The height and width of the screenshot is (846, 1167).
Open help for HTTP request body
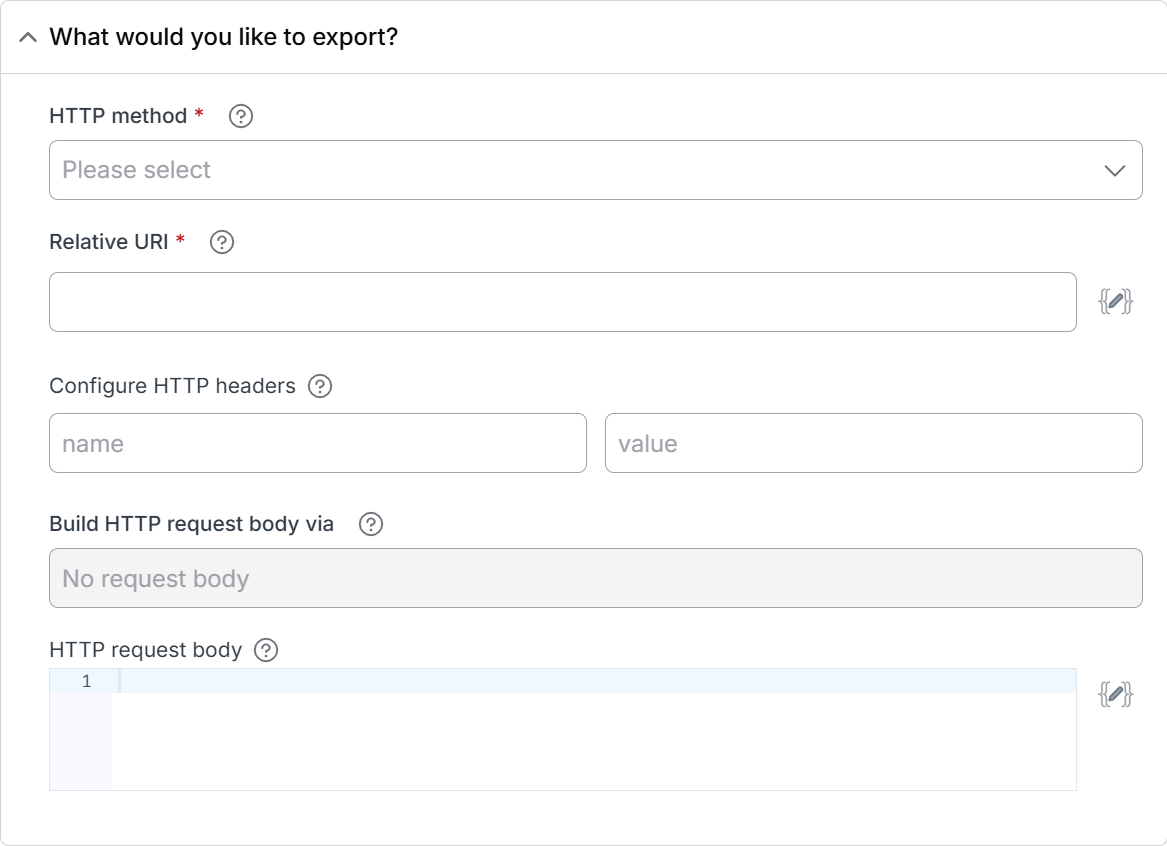(266, 650)
